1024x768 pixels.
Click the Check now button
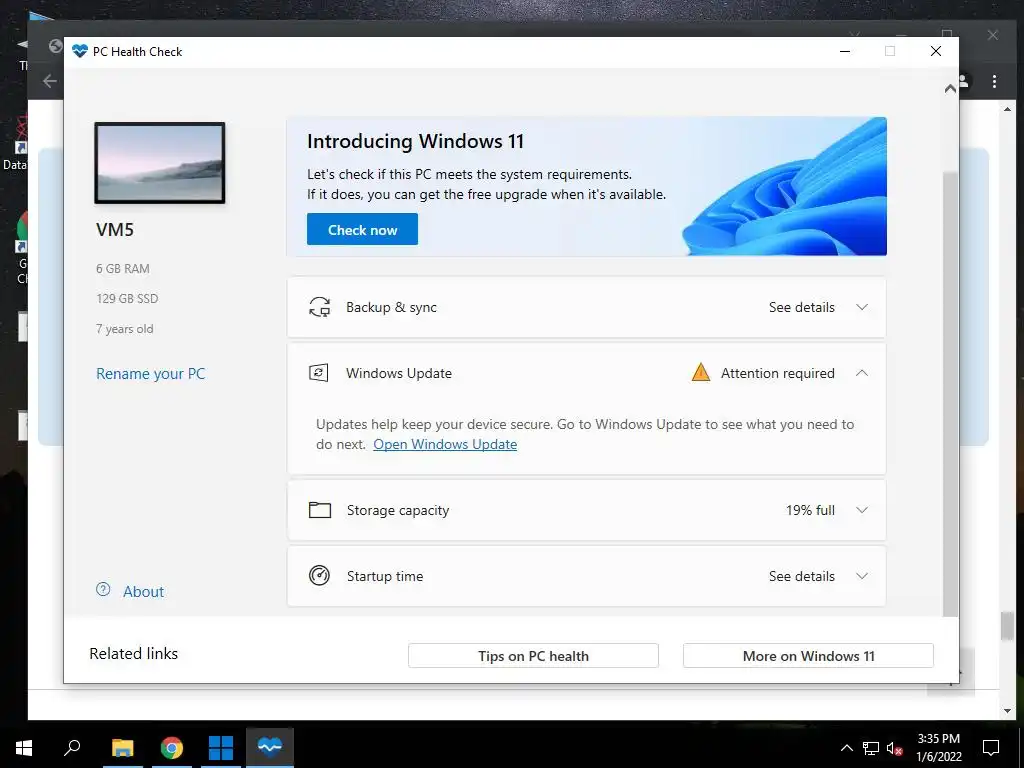[x=362, y=229]
